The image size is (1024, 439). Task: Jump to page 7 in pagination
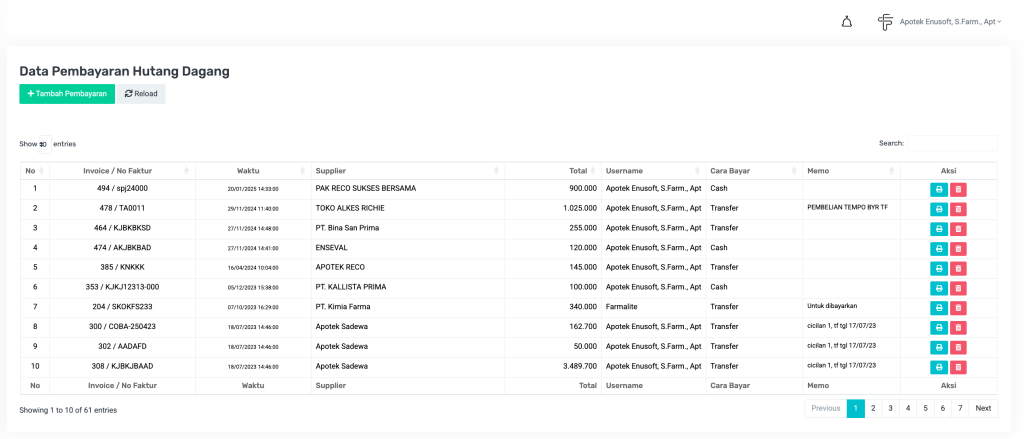point(959,408)
